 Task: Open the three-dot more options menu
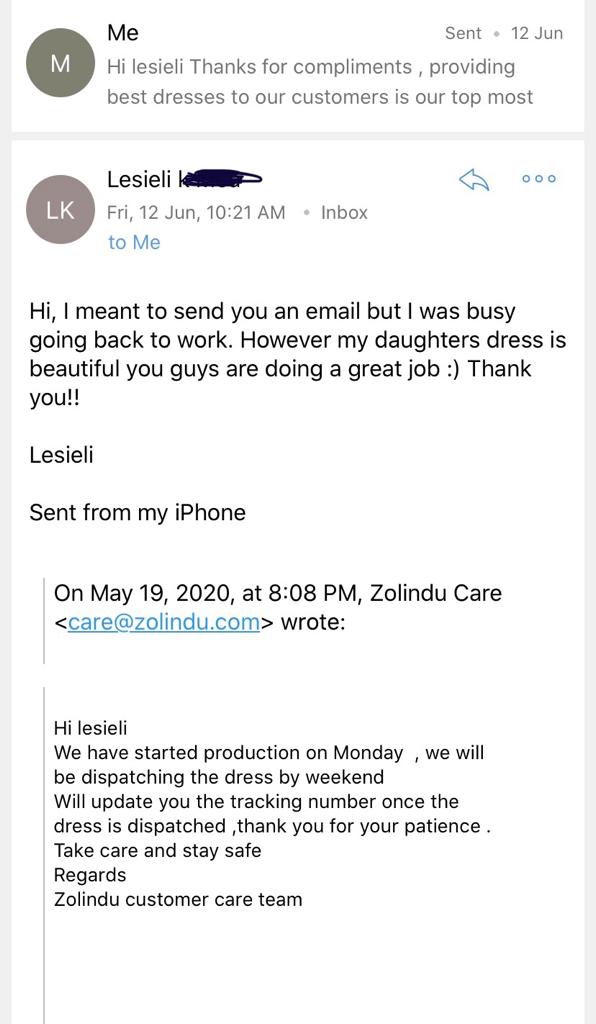click(x=539, y=179)
